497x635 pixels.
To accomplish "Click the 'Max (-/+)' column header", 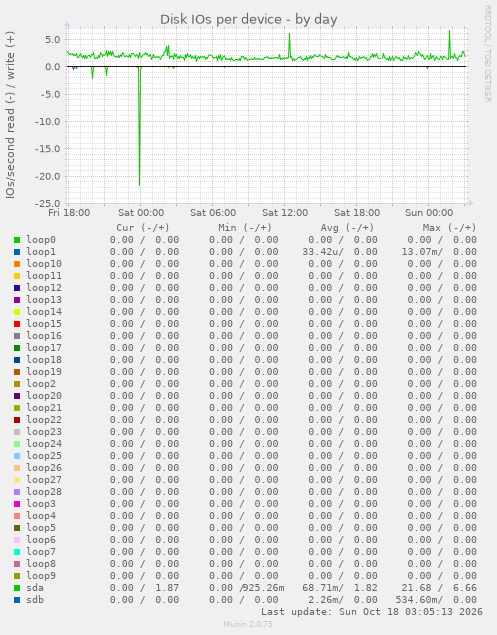I will (449, 228).
